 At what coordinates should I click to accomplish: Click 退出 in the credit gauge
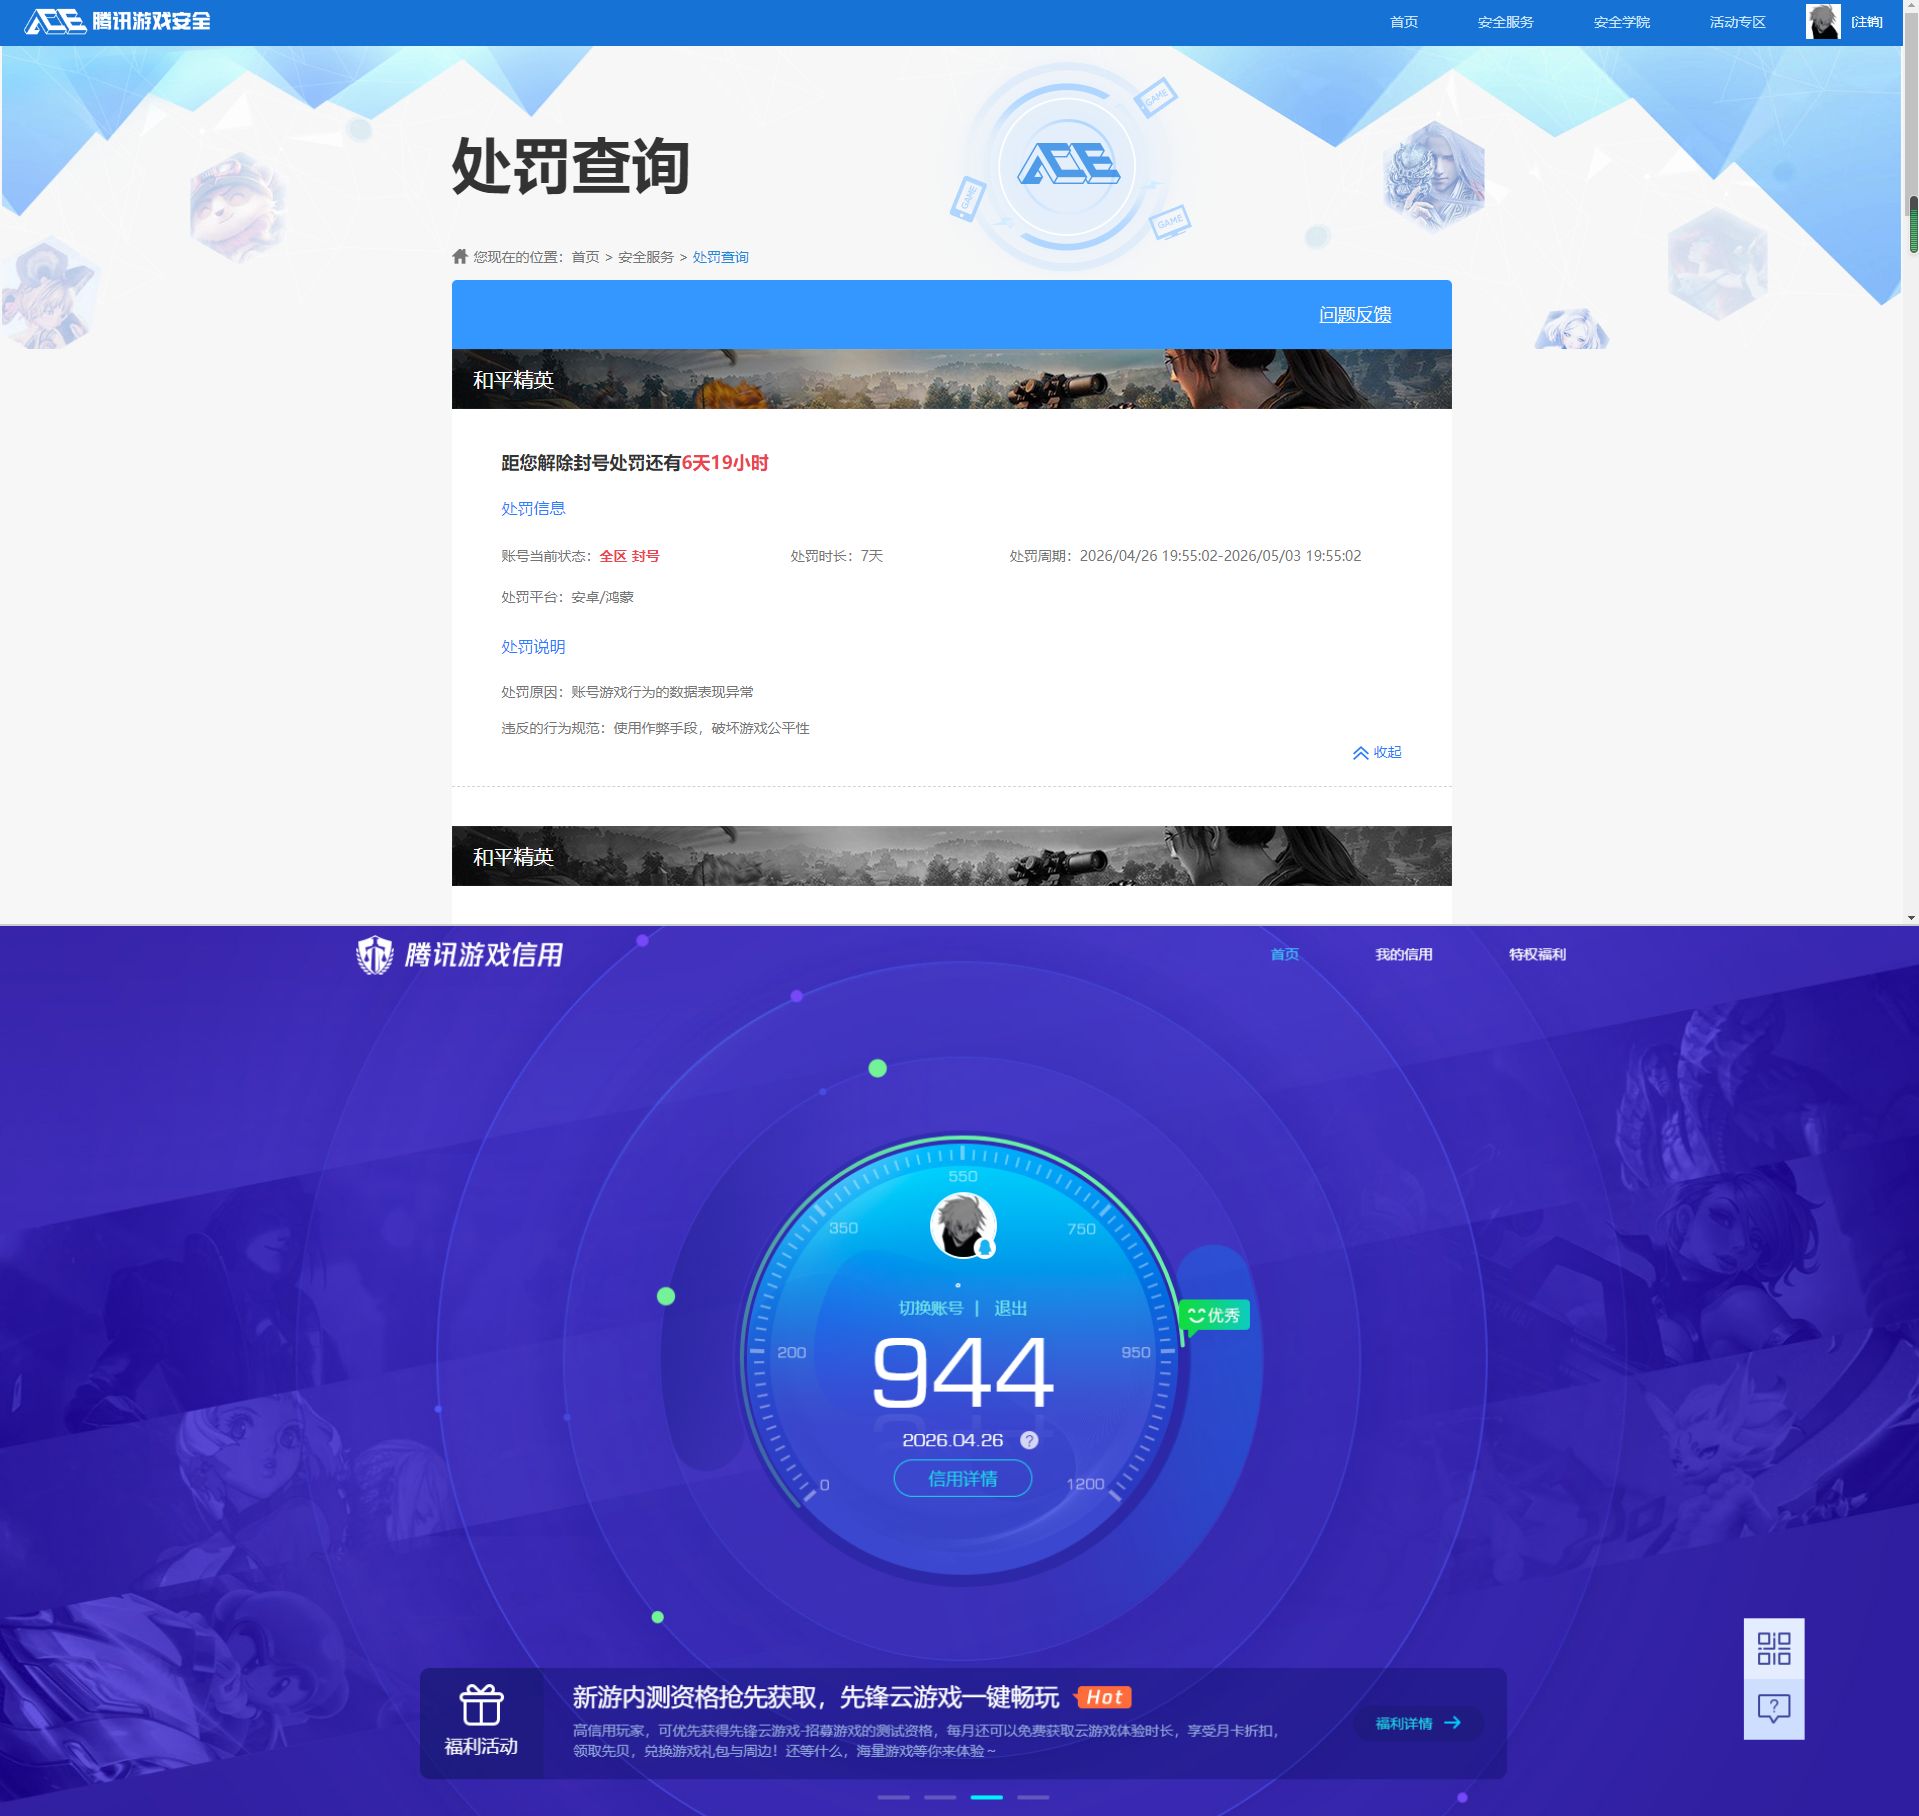(x=1010, y=1308)
